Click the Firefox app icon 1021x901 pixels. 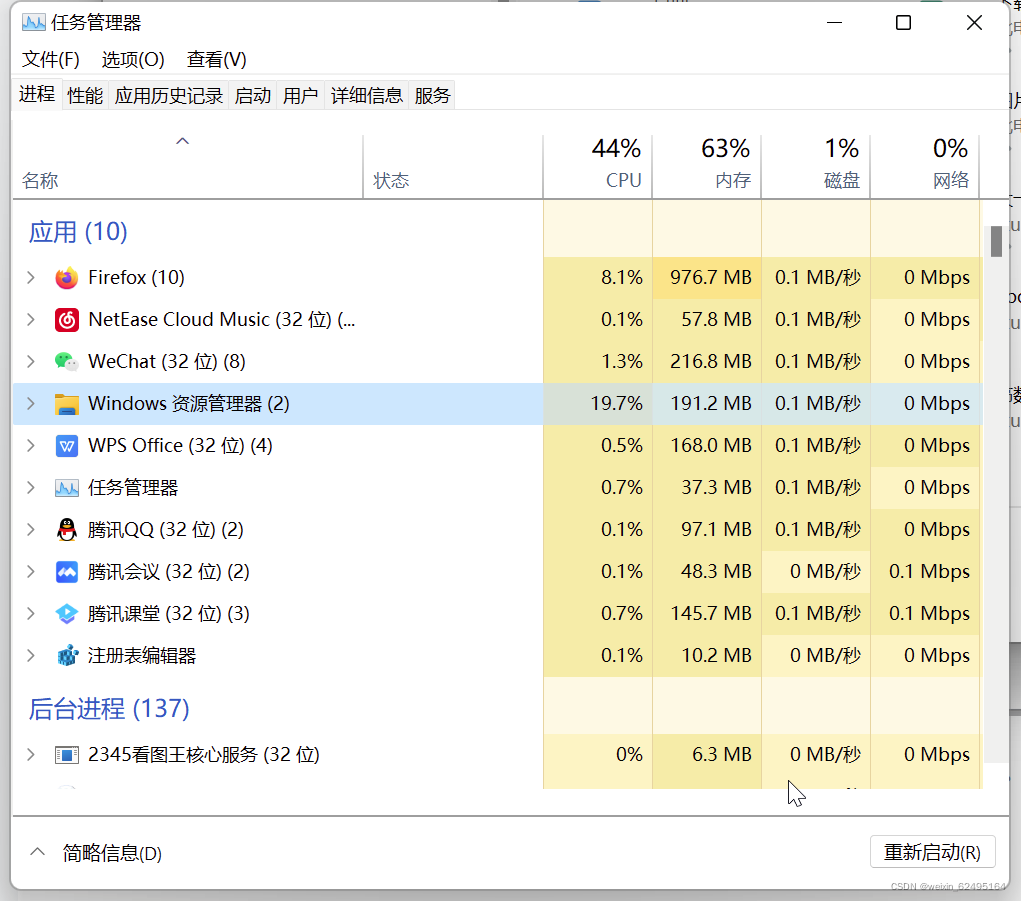pyautogui.click(x=66, y=278)
